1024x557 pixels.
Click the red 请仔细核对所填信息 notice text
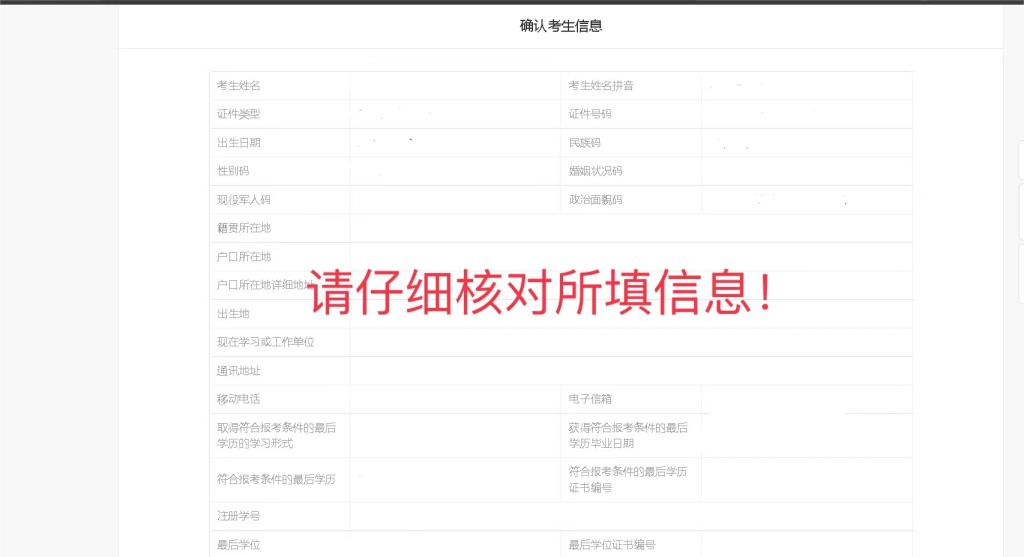[x=539, y=291]
